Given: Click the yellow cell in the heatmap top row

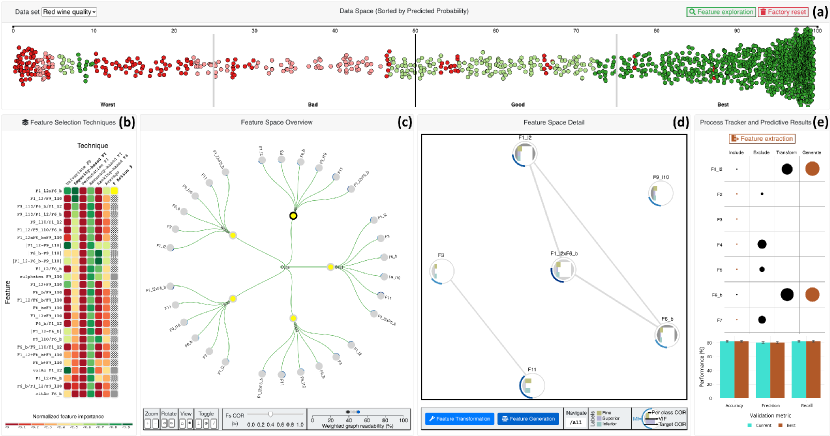Looking at the screenshot, I should point(114,191).
